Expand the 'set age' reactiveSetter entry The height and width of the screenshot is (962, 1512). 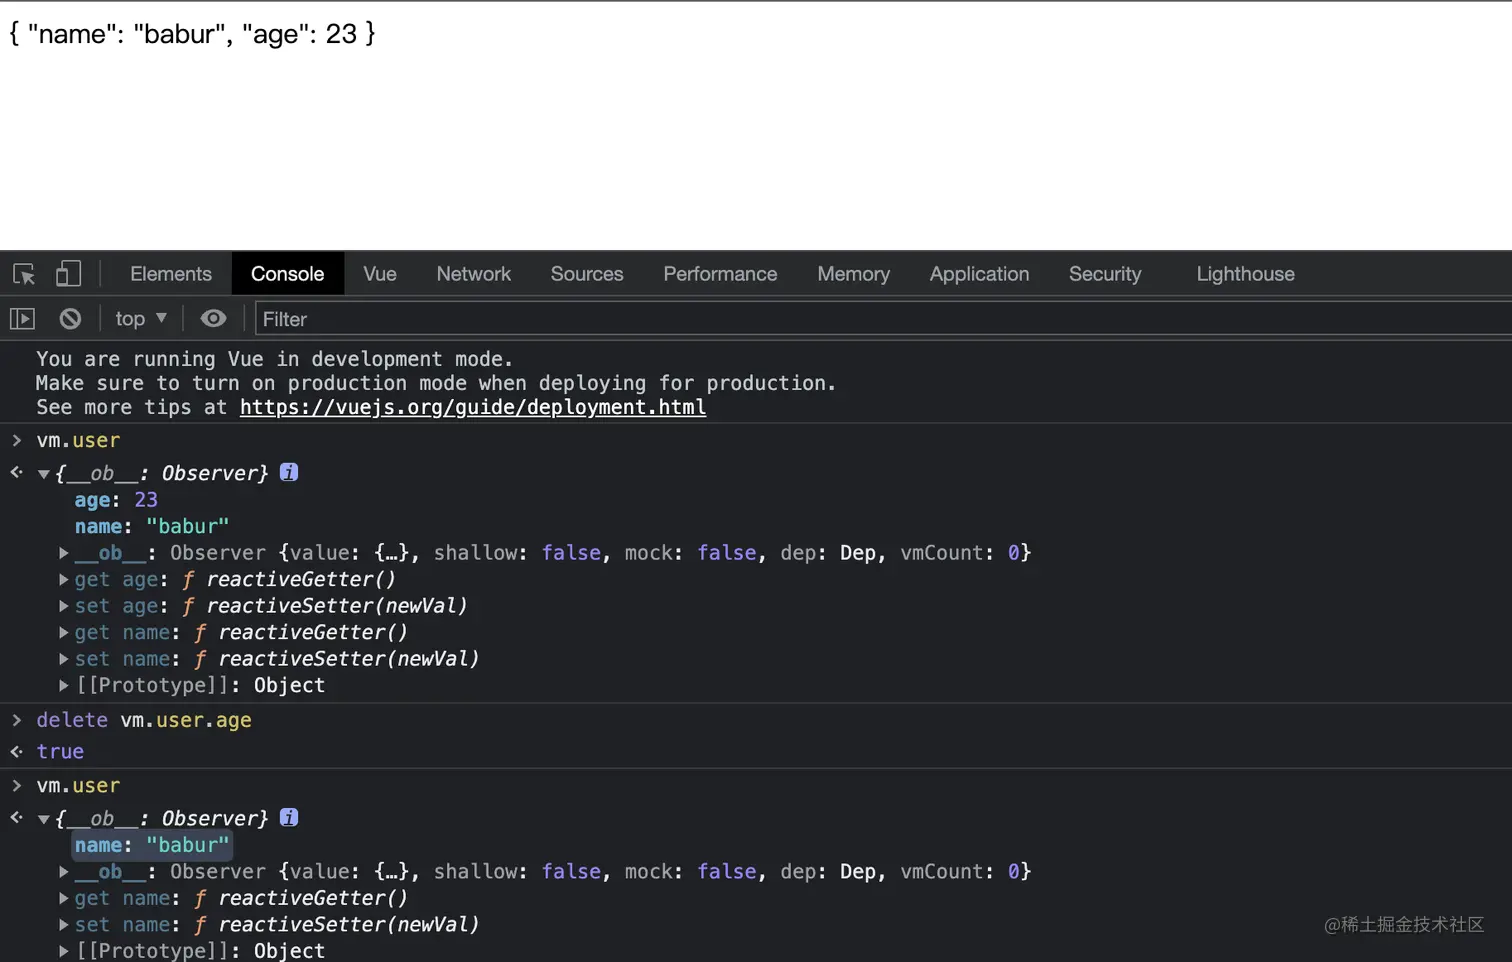pos(64,606)
